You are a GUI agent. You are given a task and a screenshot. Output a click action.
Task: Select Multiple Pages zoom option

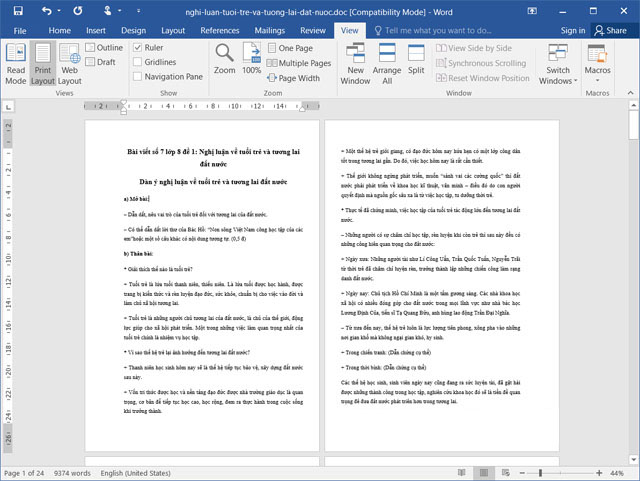[299, 63]
